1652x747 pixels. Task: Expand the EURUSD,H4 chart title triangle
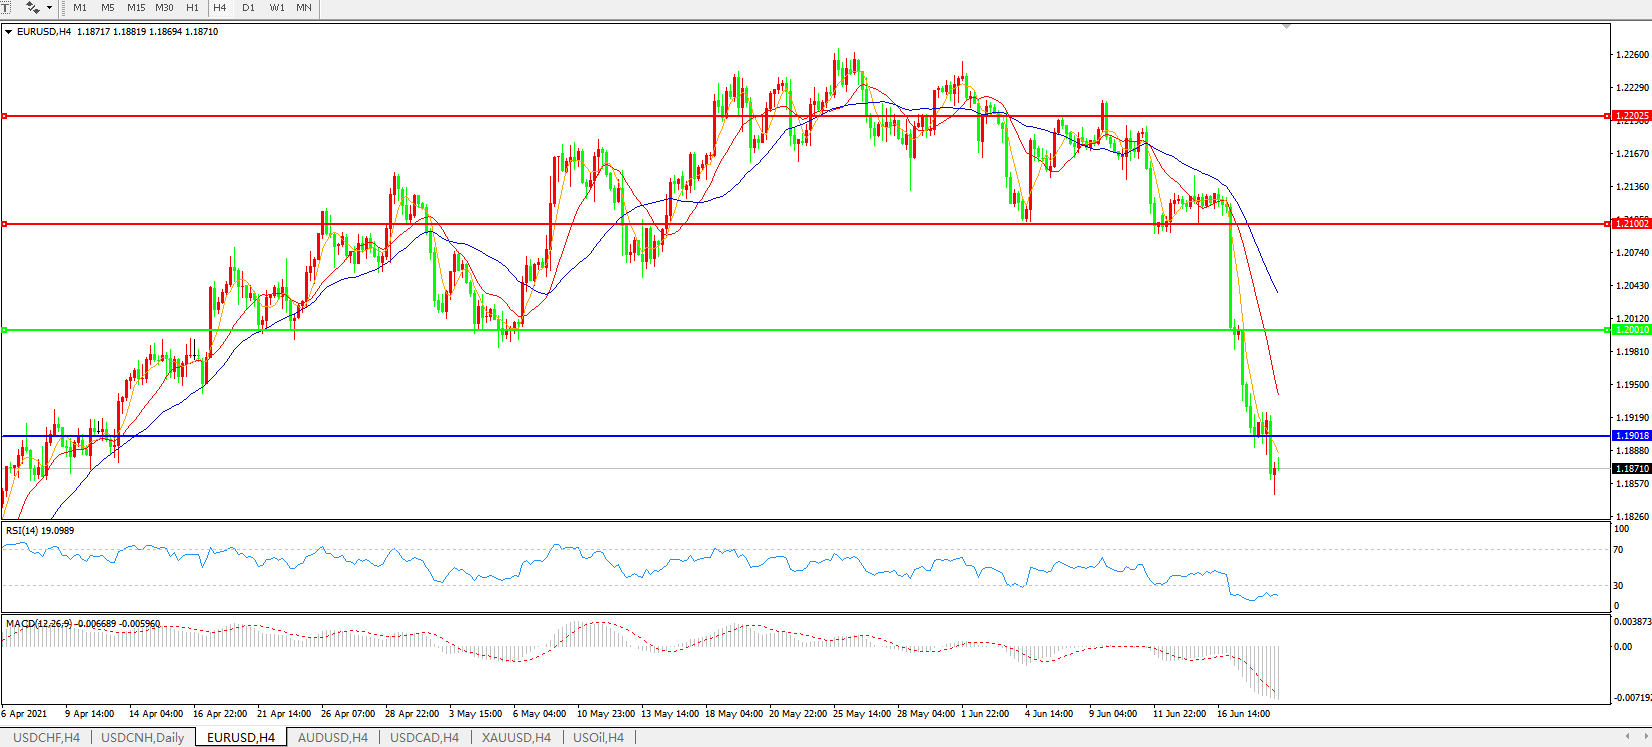coord(9,32)
